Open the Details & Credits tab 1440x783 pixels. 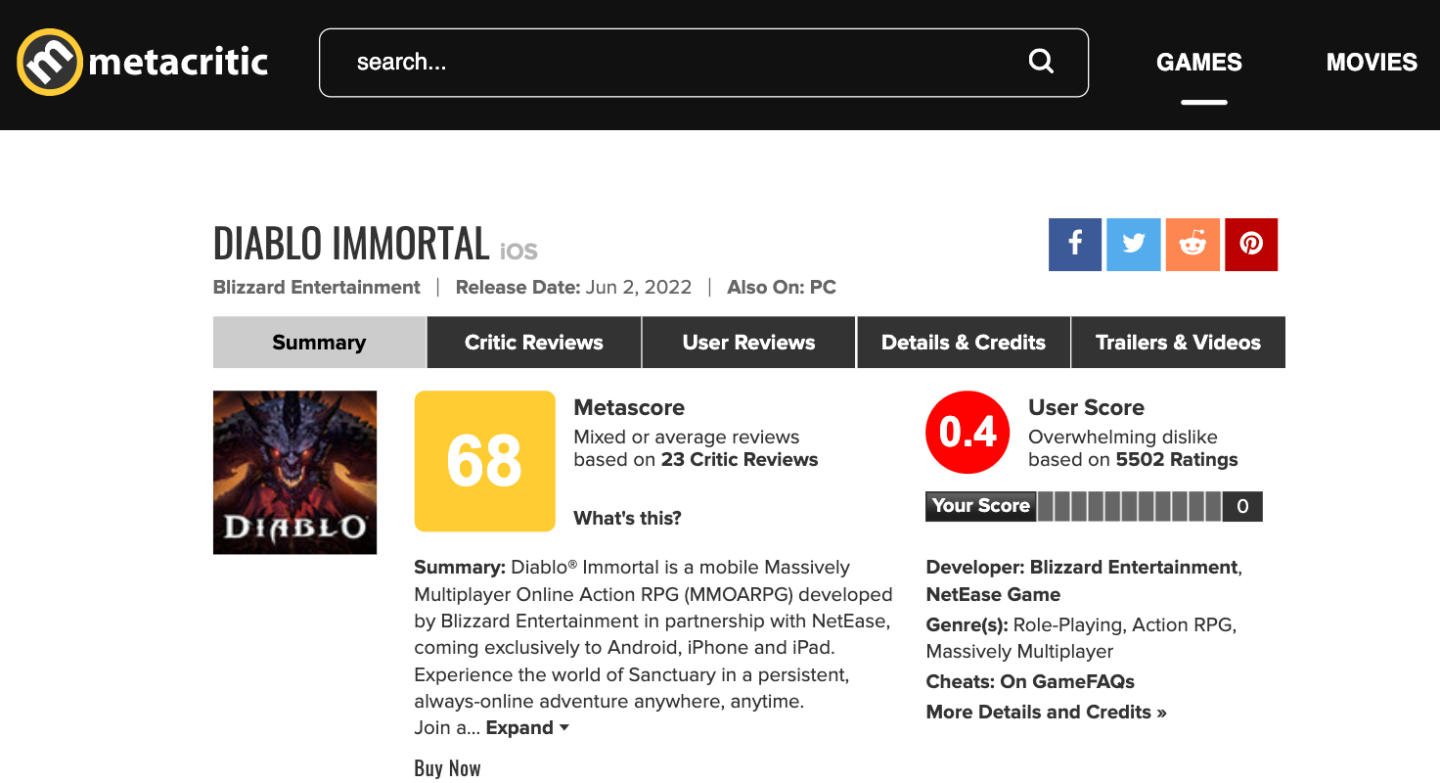coord(963,342)
